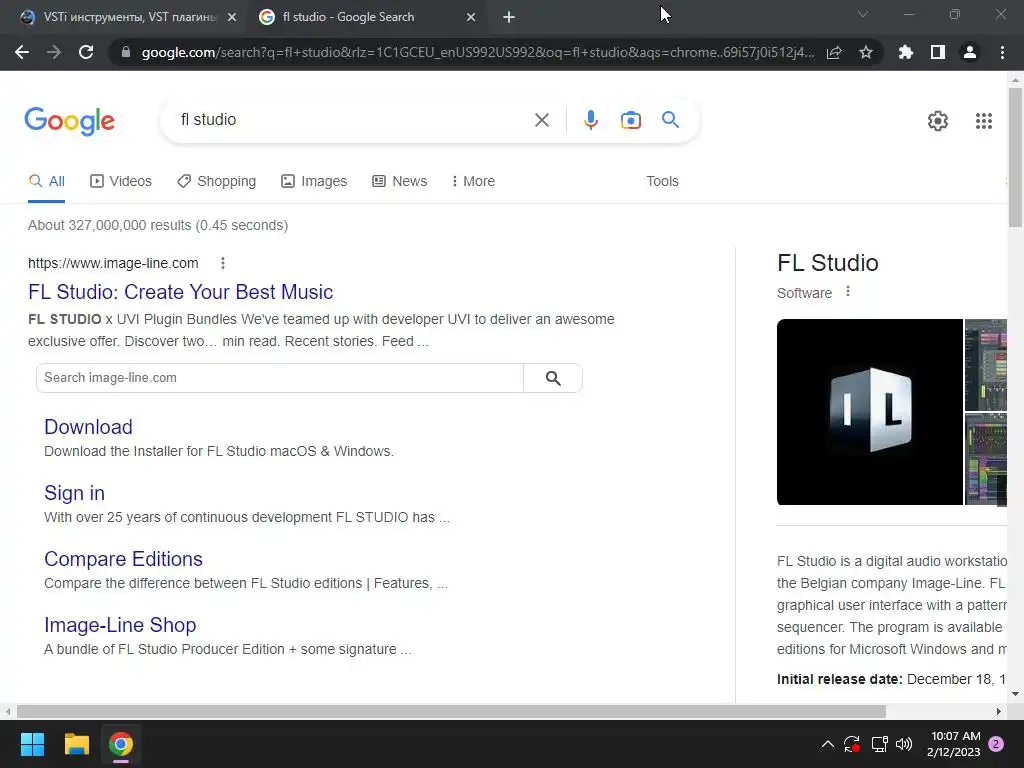
Task: Click the https://www.image-line.com URL
Action: pyautogui.click(x=113, y=263)
